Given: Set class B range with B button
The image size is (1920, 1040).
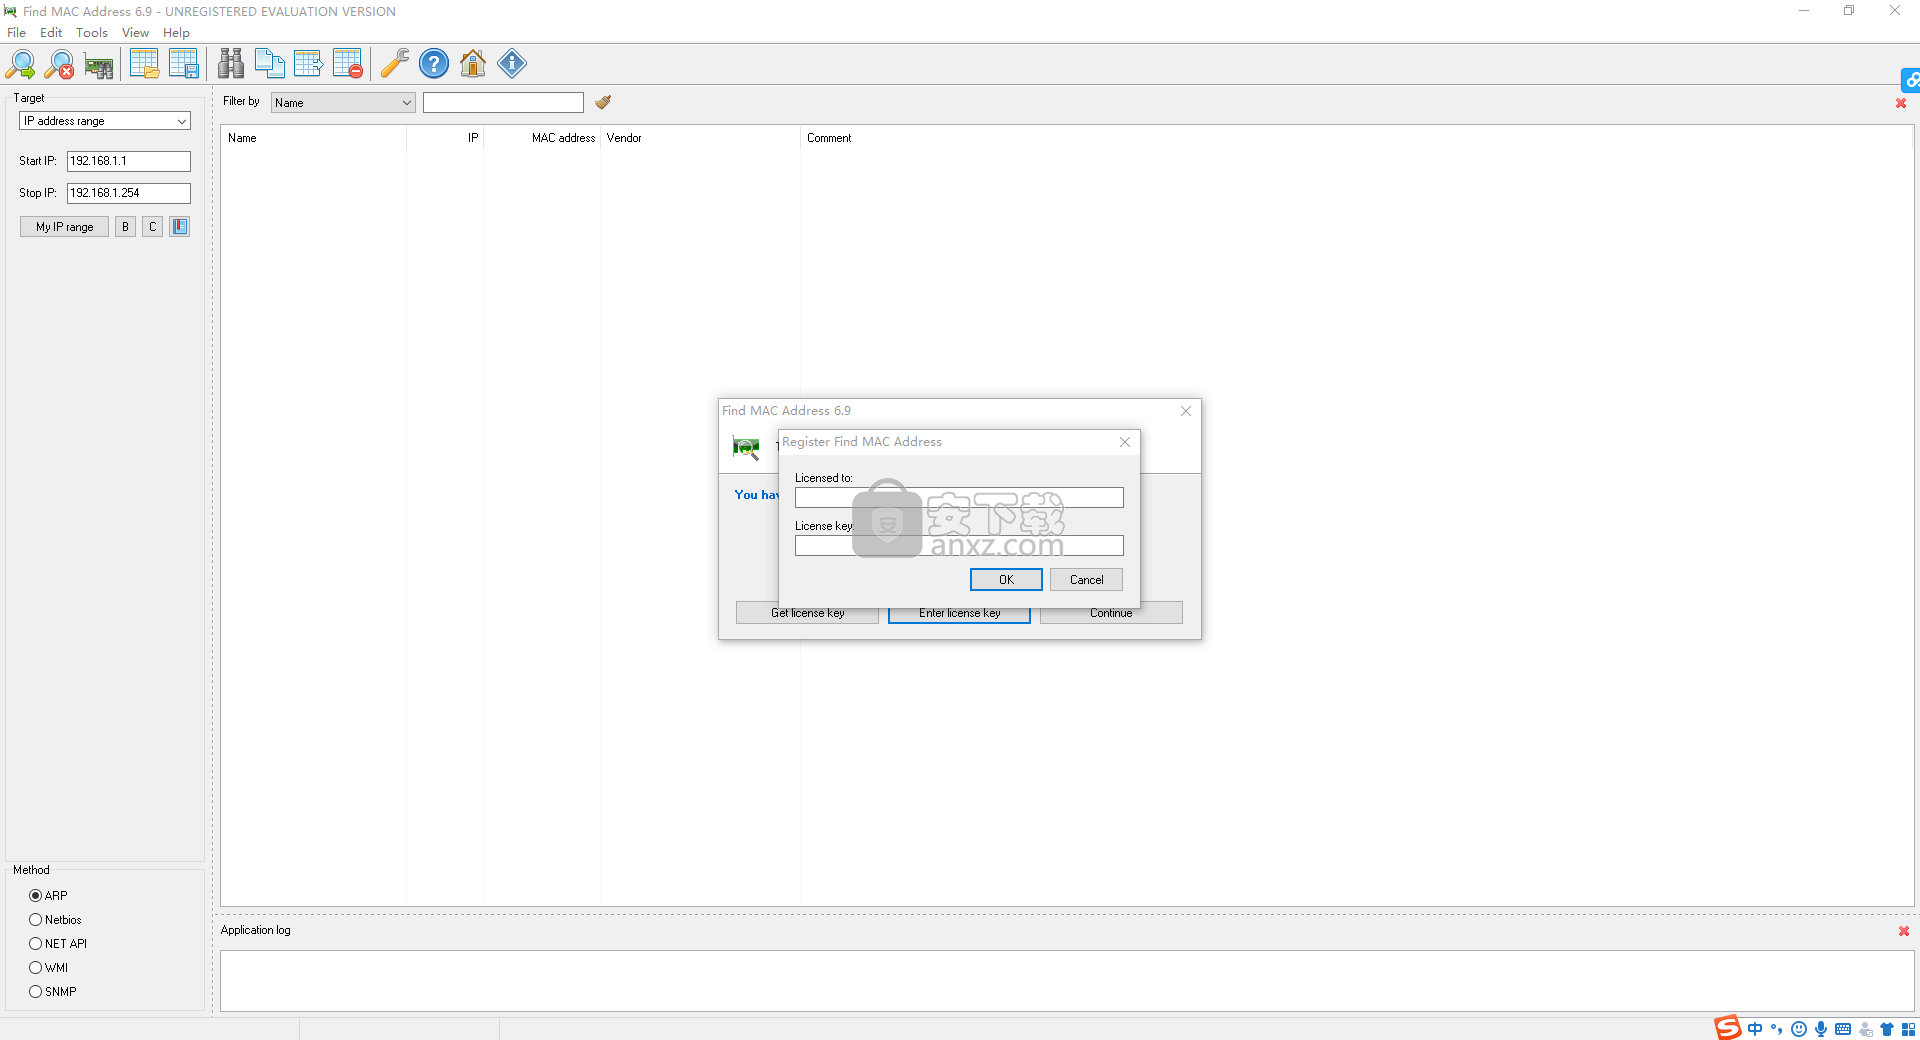Looking at the screenshot, I should pyautogui.click(x=125, y=227).
